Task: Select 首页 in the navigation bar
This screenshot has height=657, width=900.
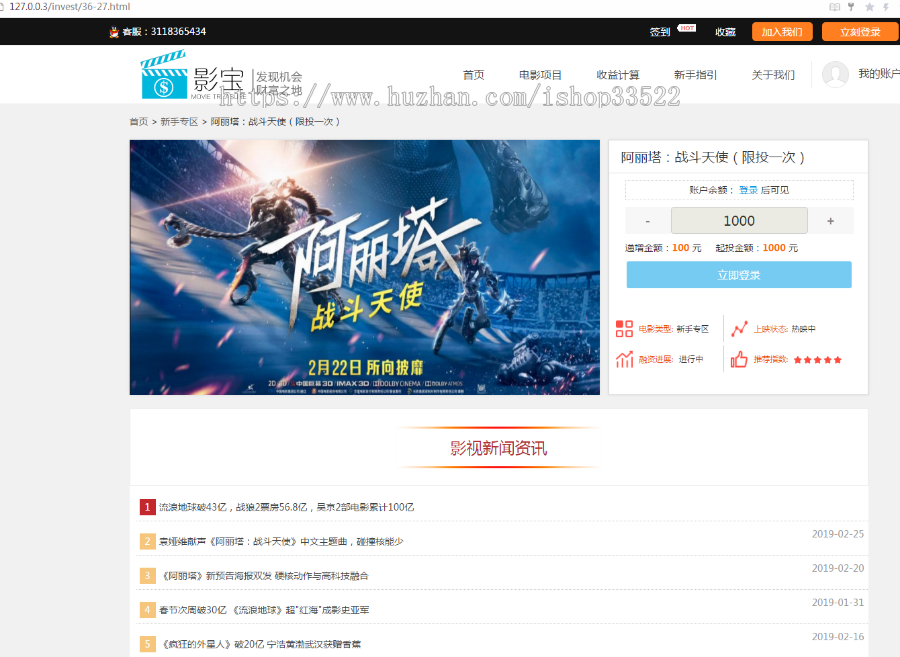Action: (473, 74)
